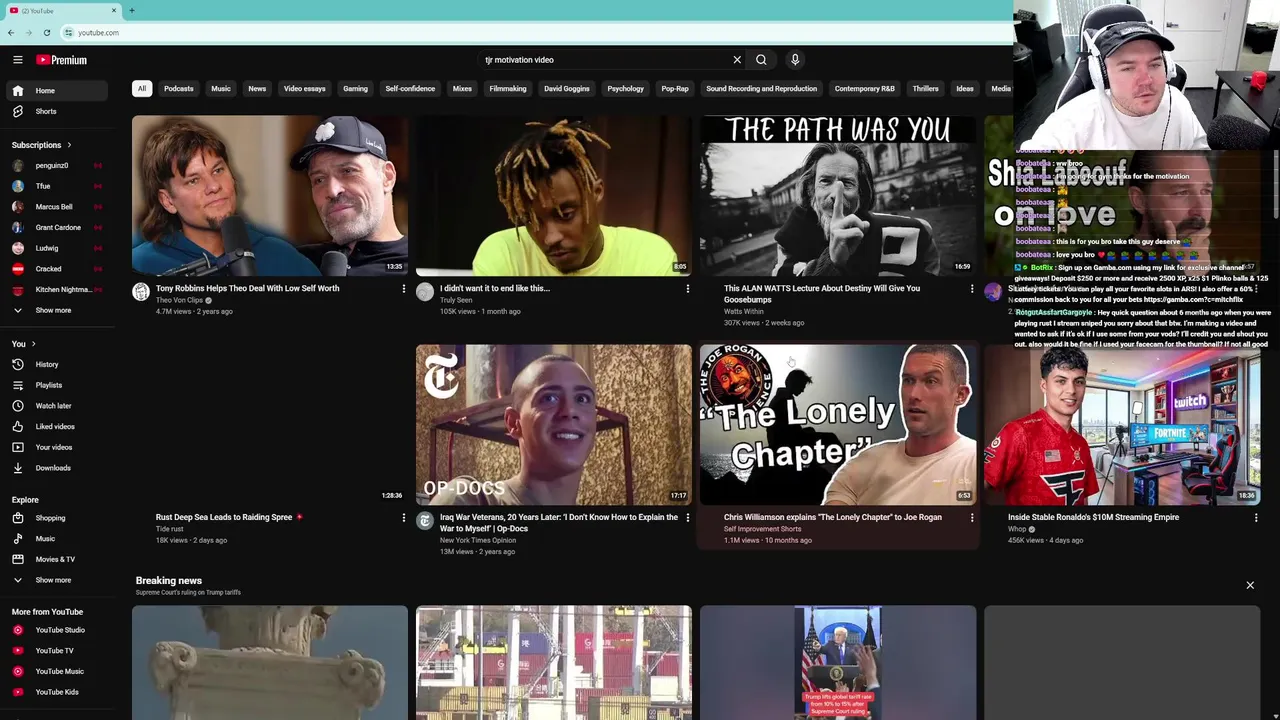
Task: Click the search input field
Action: pos(605,60)
